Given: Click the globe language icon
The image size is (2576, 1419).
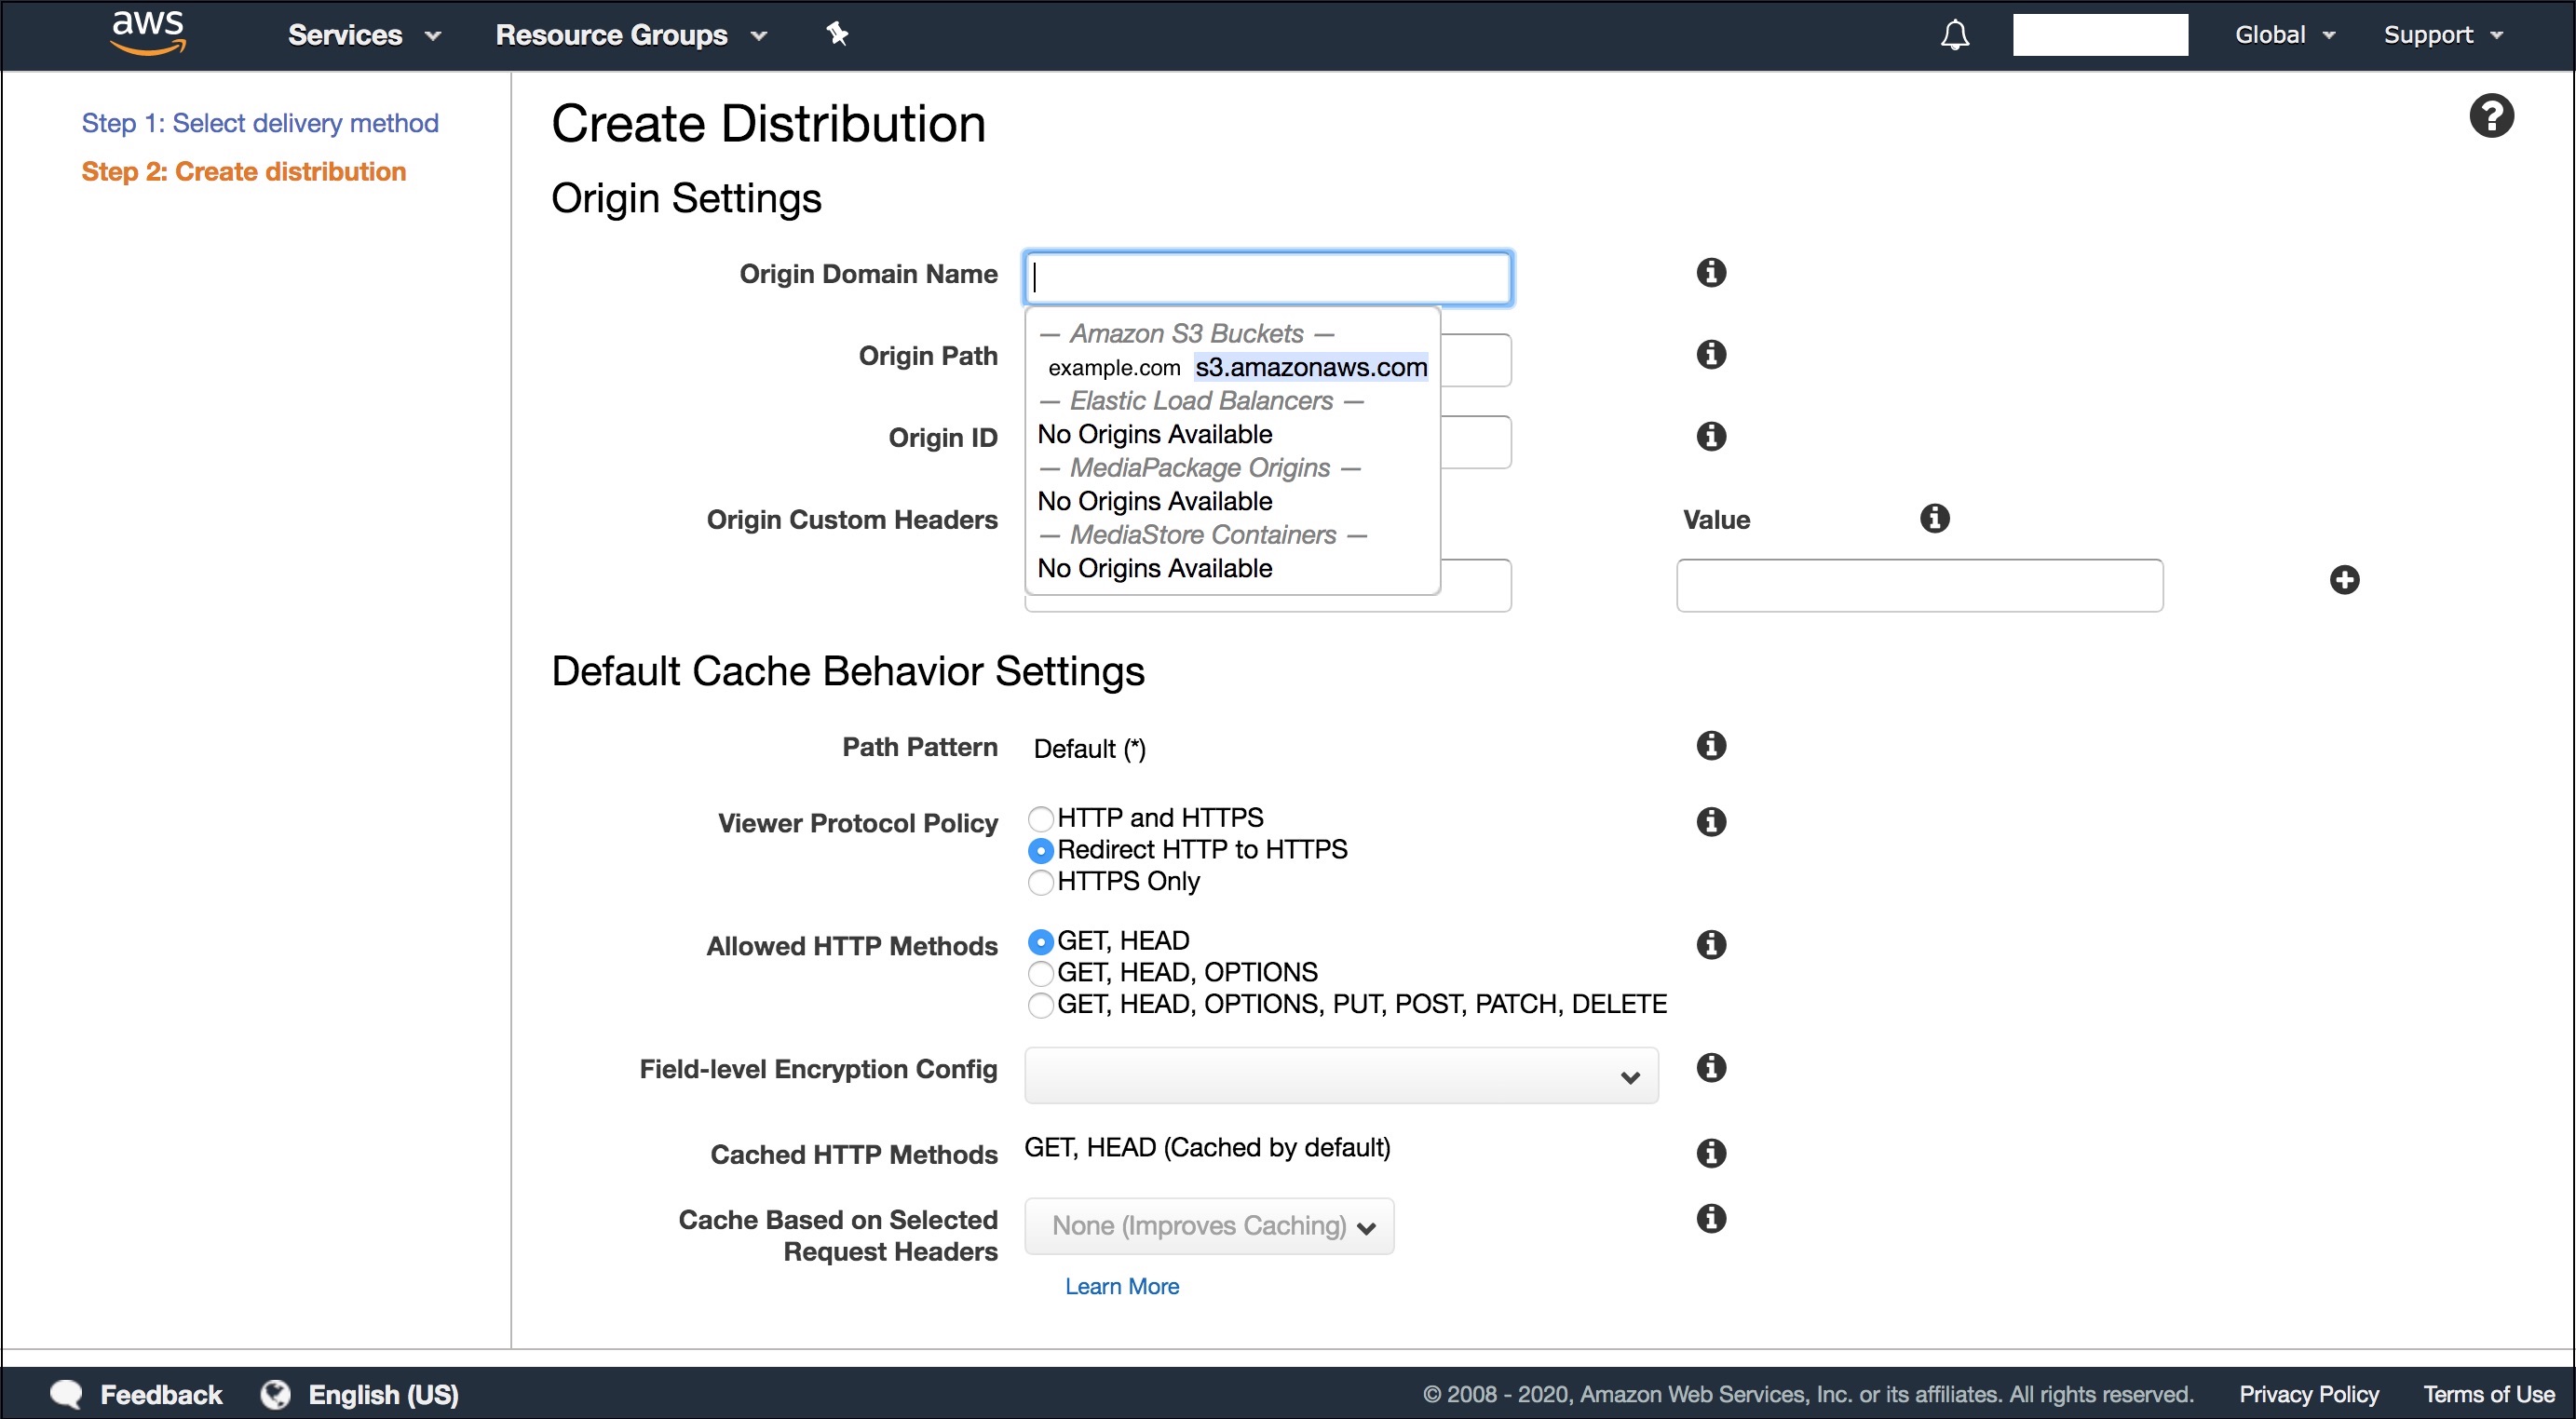Looking at the screenshot, I should pyautogui.click(x=275, y=1394).
